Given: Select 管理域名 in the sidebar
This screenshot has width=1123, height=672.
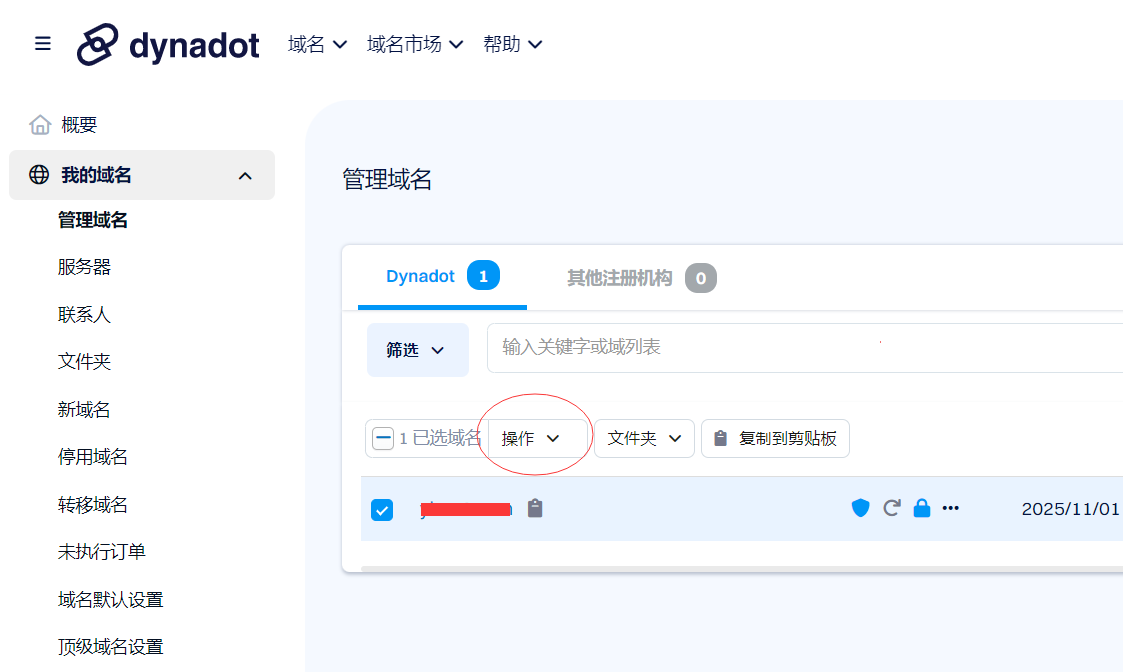Looking at the screenshot, I should point(92,220).
